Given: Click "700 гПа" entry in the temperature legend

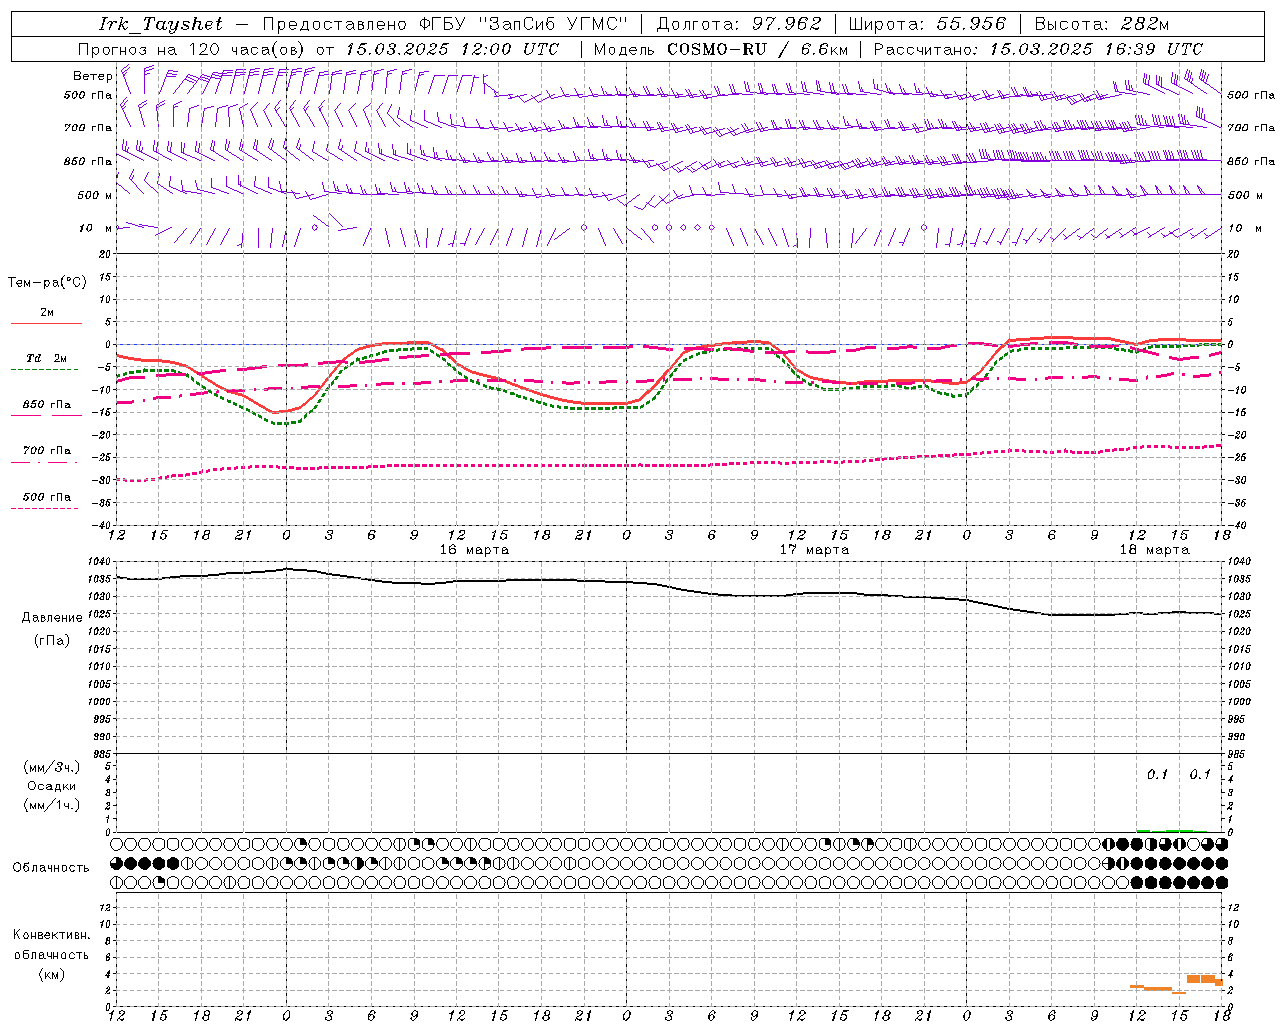Looking at the screenshot, I should point(46,451).
